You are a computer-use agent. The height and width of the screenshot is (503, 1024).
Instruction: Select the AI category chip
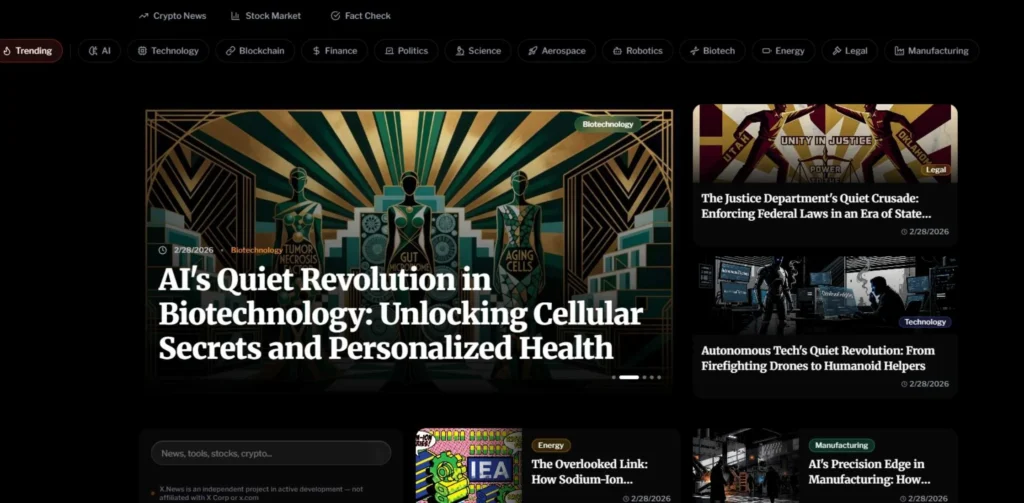(99, 51)
